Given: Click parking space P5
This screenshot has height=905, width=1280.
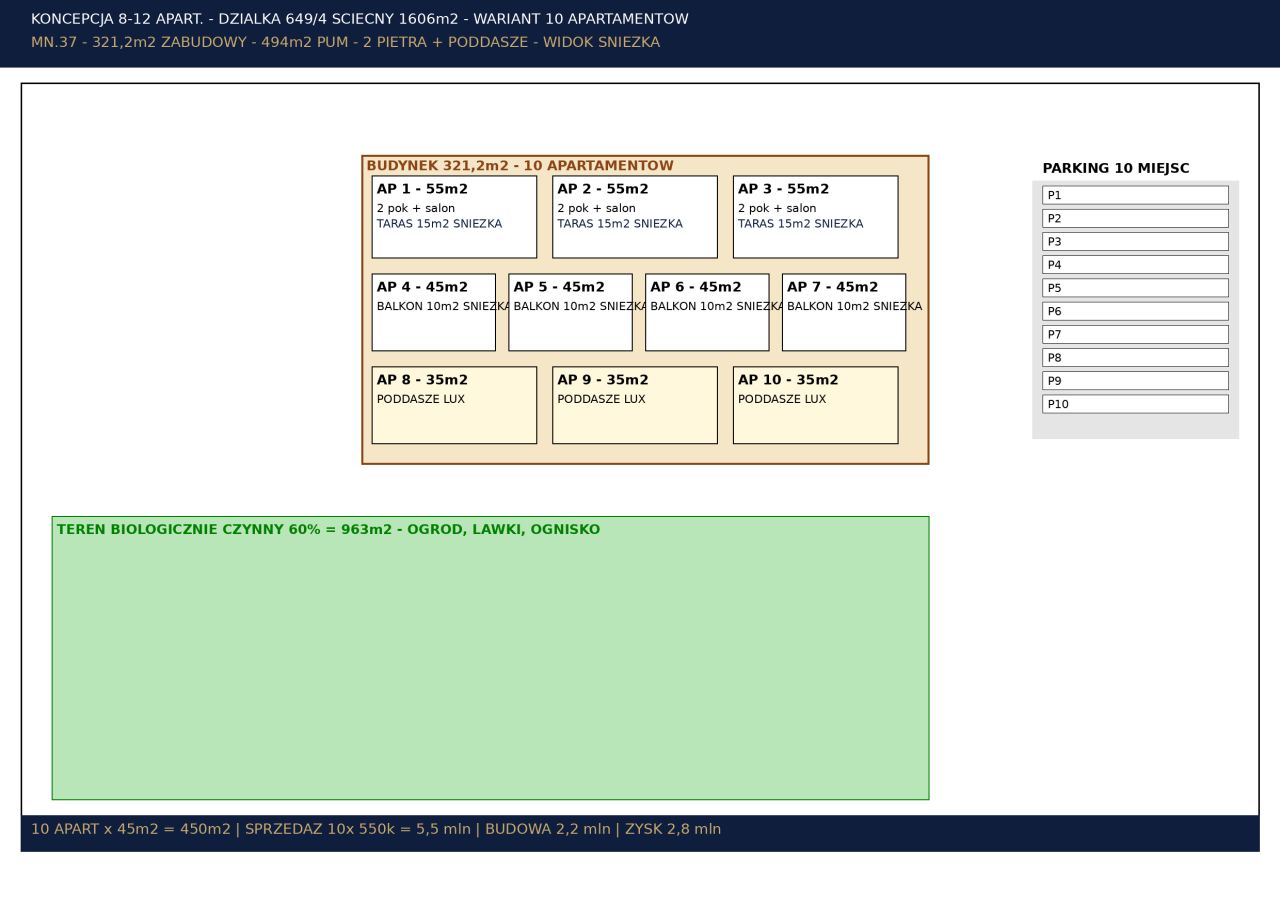Looking at the screenshot, I should point(1135,288).
